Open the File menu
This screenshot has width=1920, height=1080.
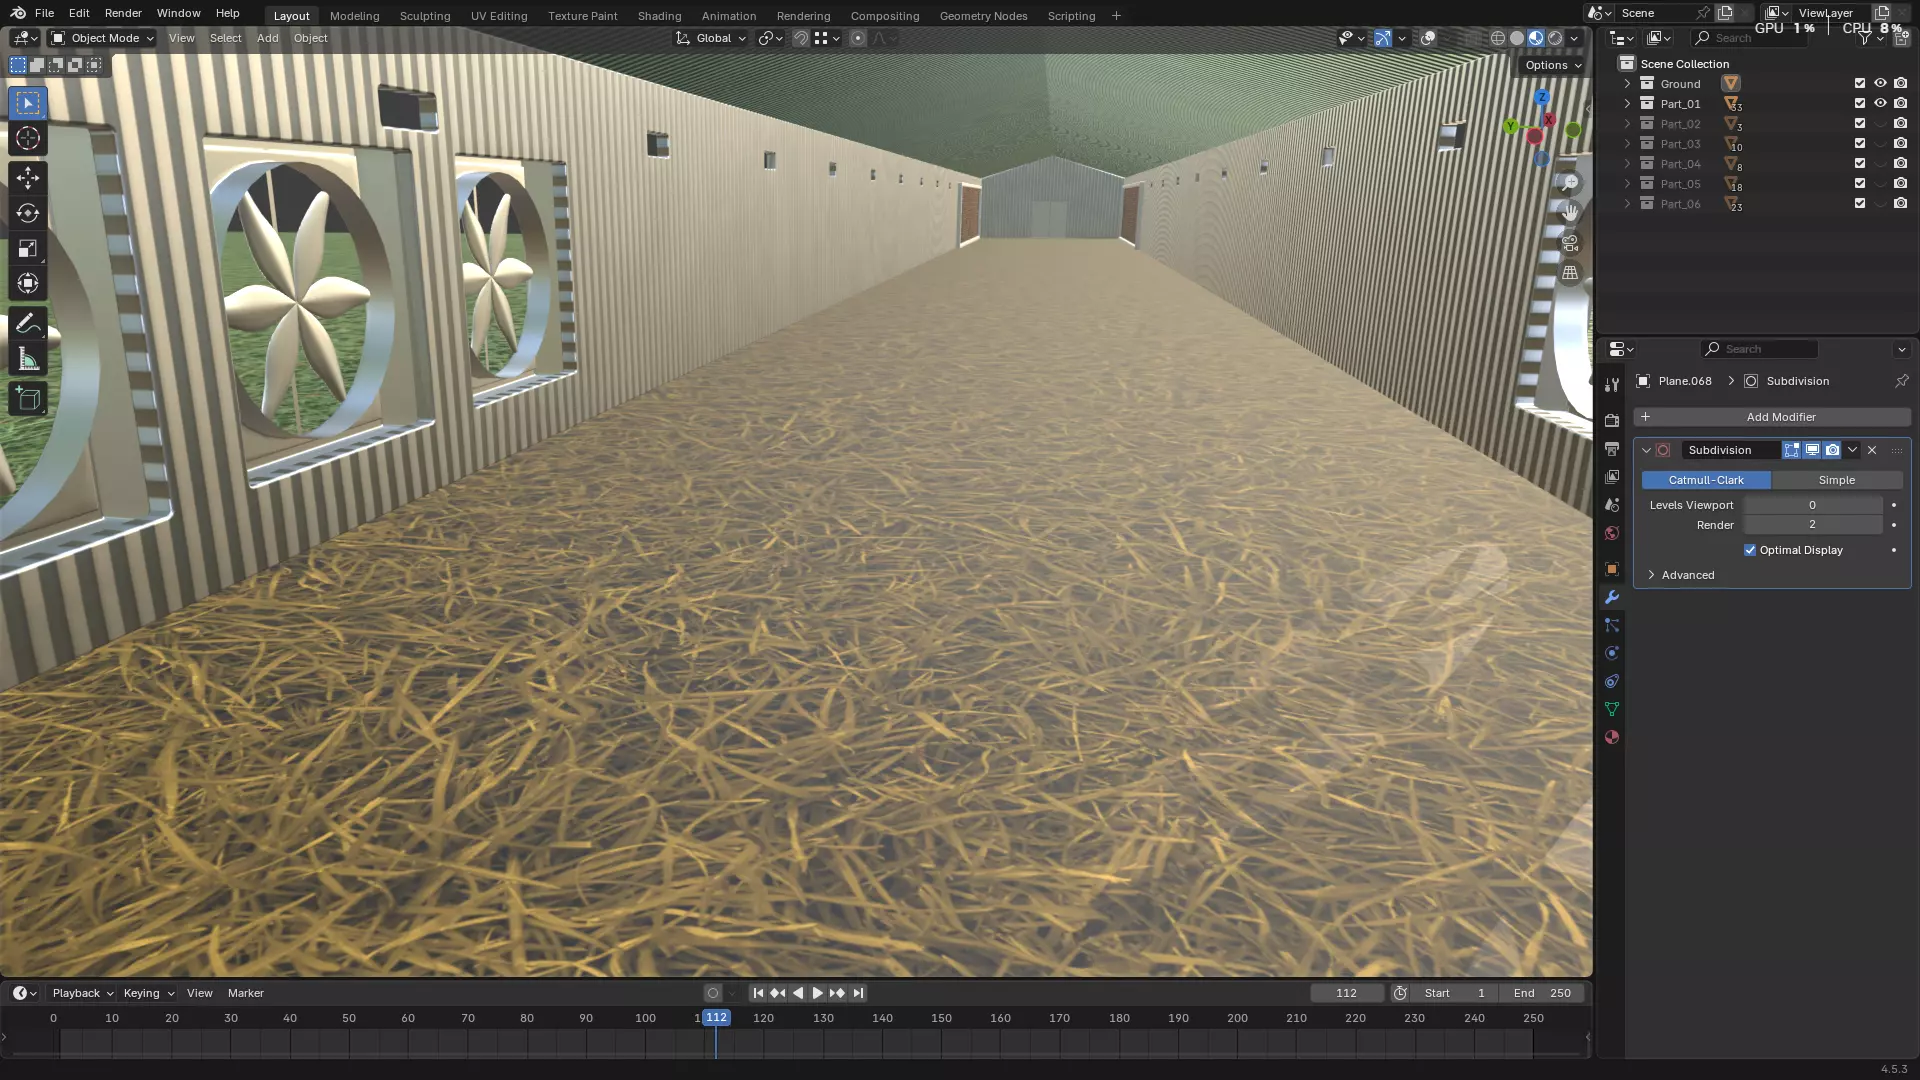pyautogui.click(x=44, y=13)
